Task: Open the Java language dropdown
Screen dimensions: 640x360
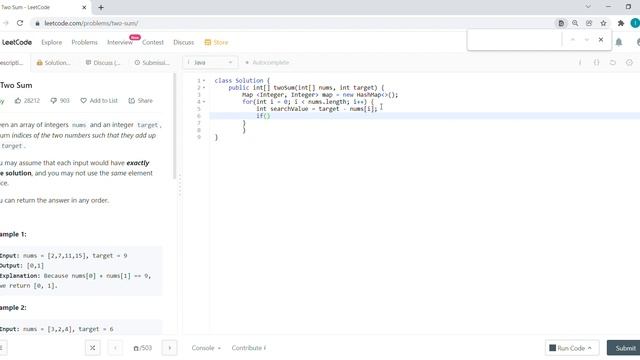Action: coord(210,62)
